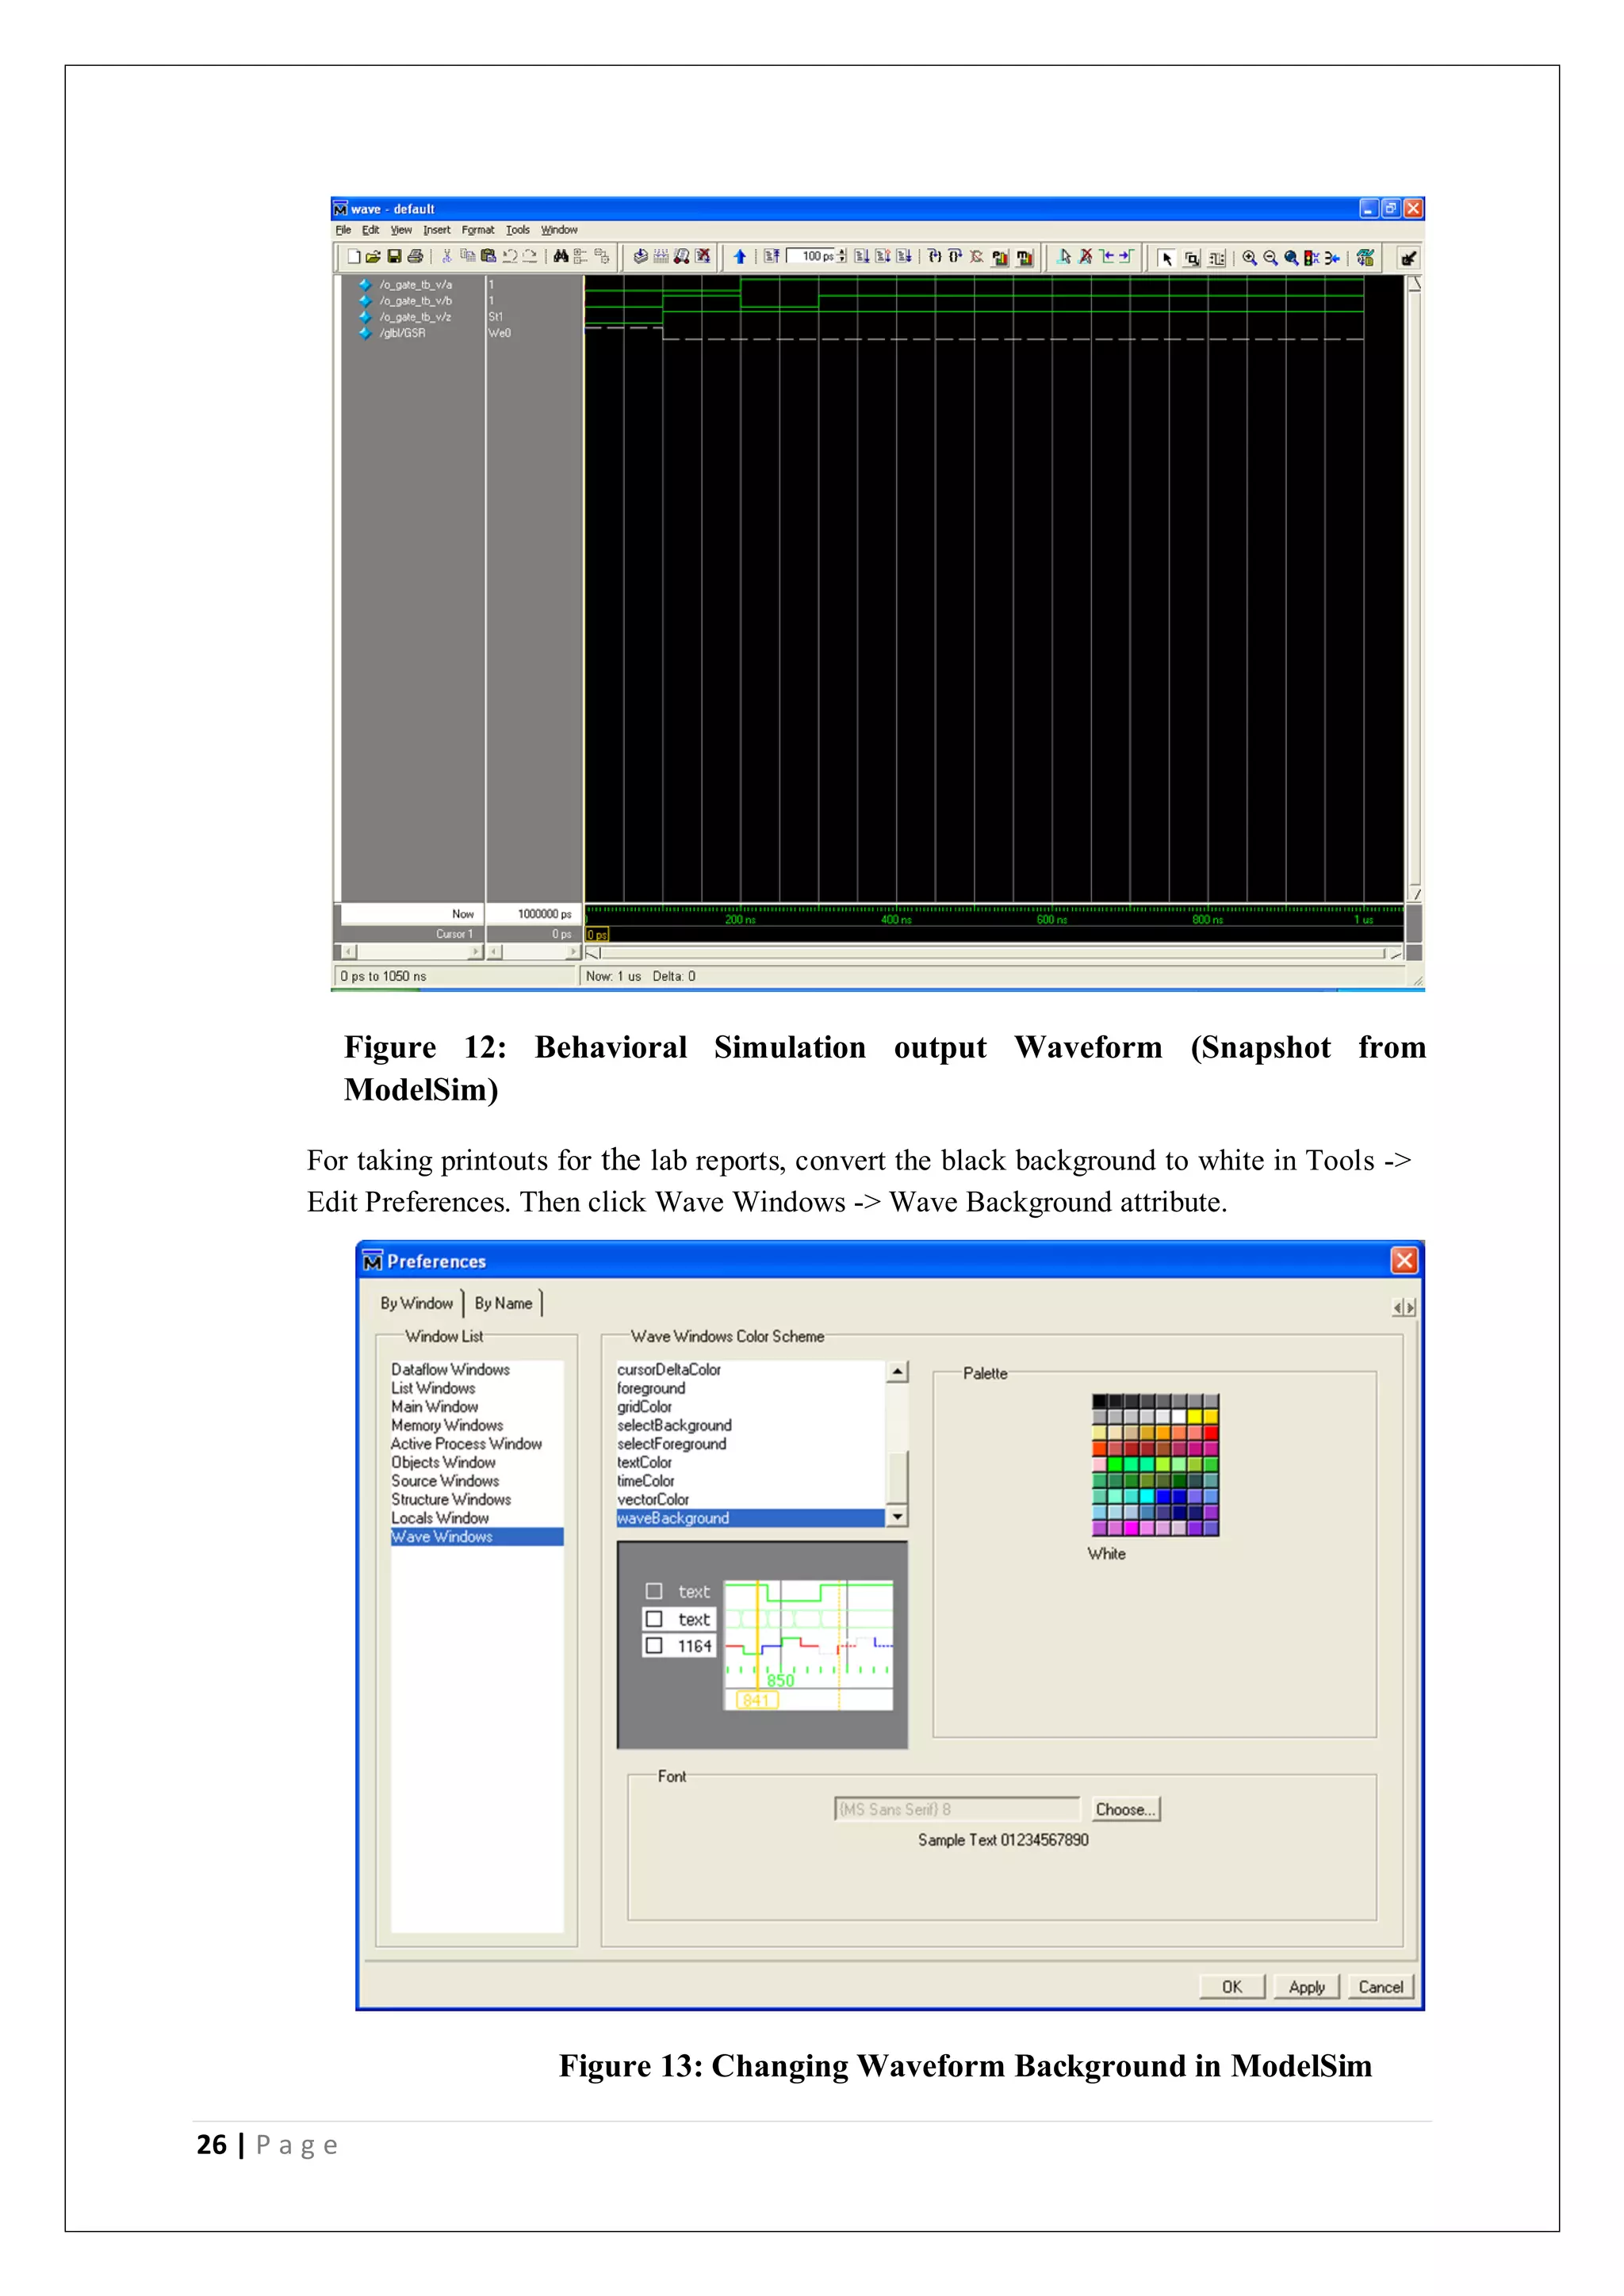Select waveBackground in color scheme list
Screen dimensions: 1624x2296
click(751, 1518)
